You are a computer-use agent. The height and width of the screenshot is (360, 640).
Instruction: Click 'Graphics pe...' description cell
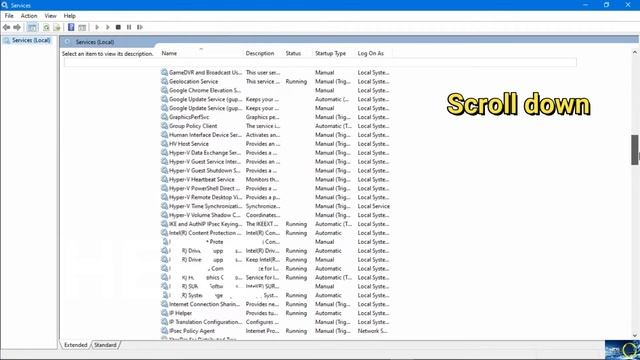pos(262,117)
